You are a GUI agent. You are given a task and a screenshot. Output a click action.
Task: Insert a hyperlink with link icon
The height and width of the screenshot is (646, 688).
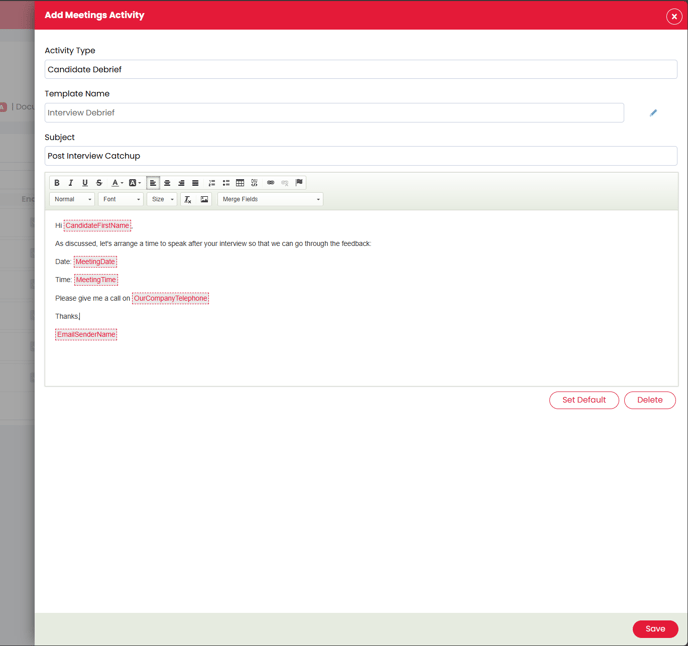[271, 183]
